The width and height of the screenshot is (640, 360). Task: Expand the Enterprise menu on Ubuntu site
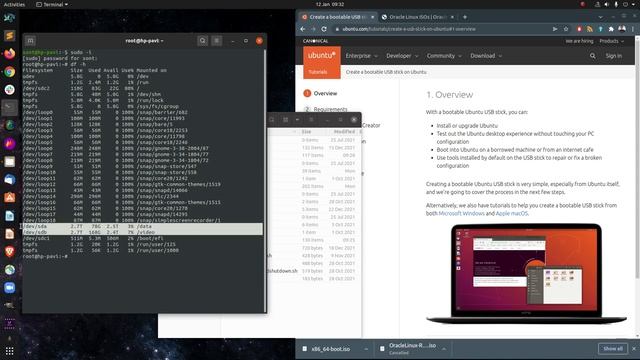click(x=362, y=56)
